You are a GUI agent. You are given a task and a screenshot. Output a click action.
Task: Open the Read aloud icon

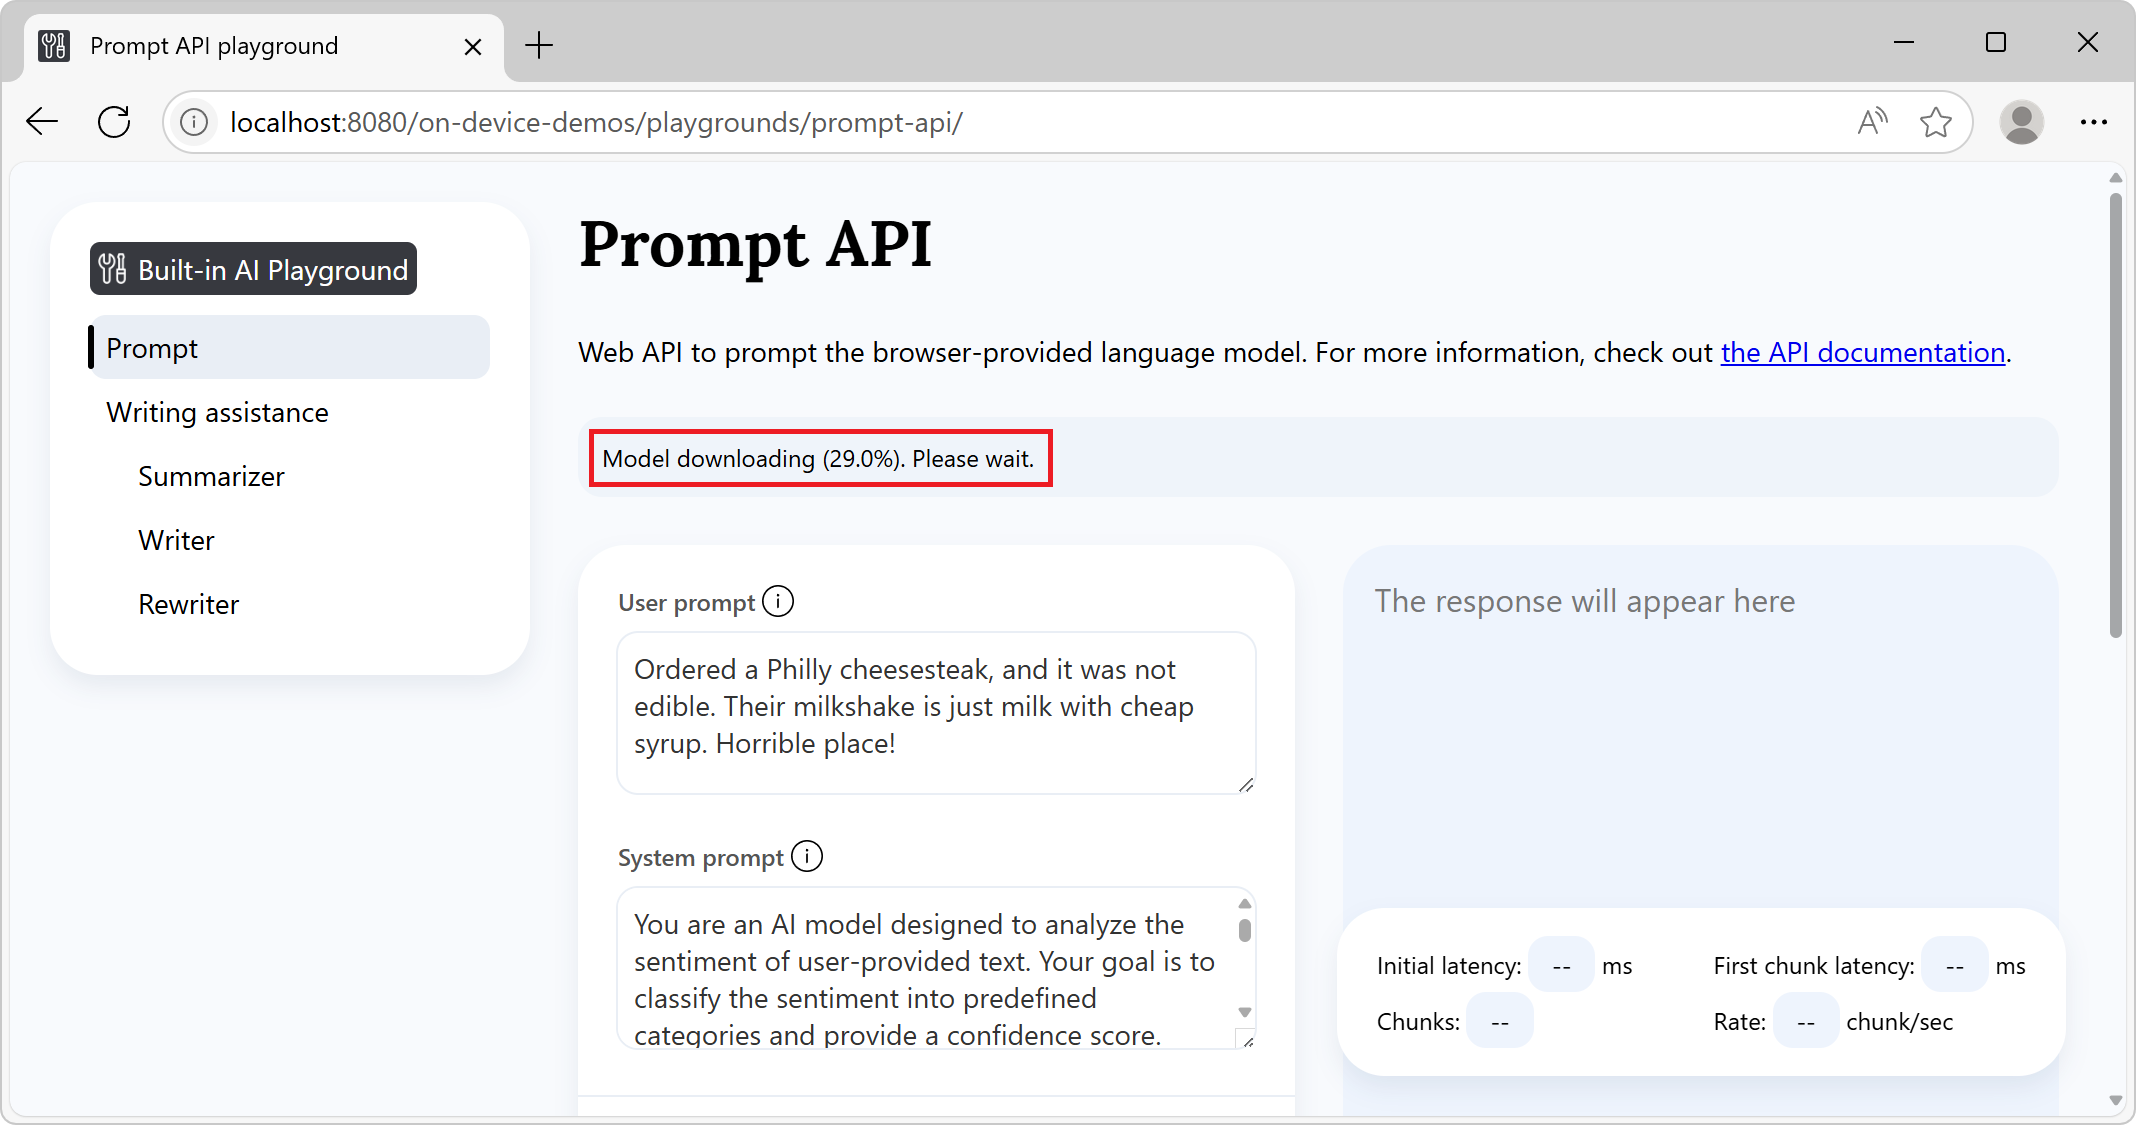(1871, 122)
